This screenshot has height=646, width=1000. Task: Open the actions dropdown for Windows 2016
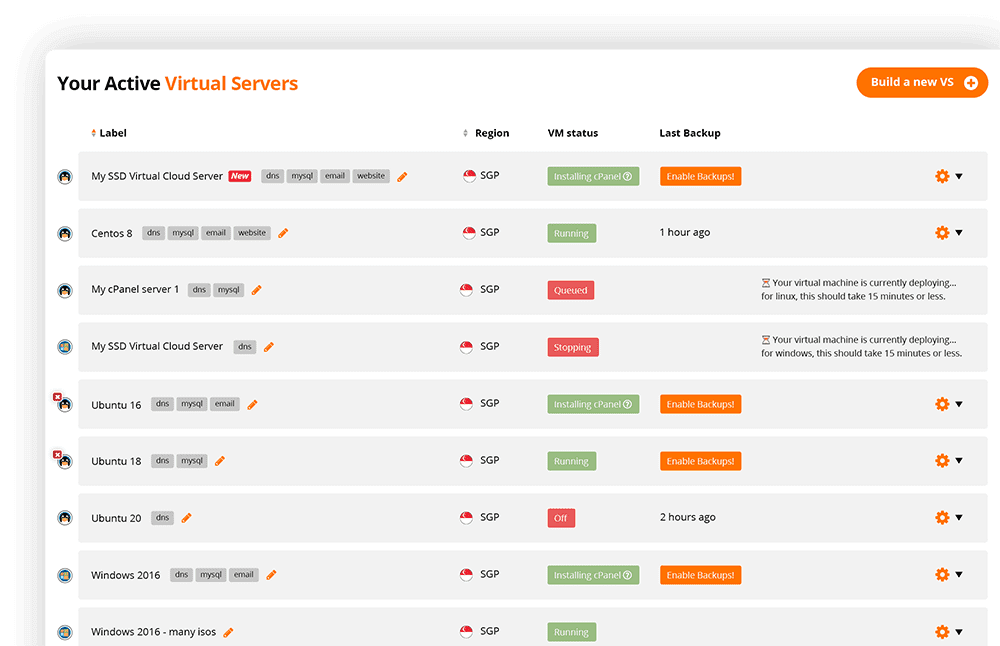click(x=959, y=575)
